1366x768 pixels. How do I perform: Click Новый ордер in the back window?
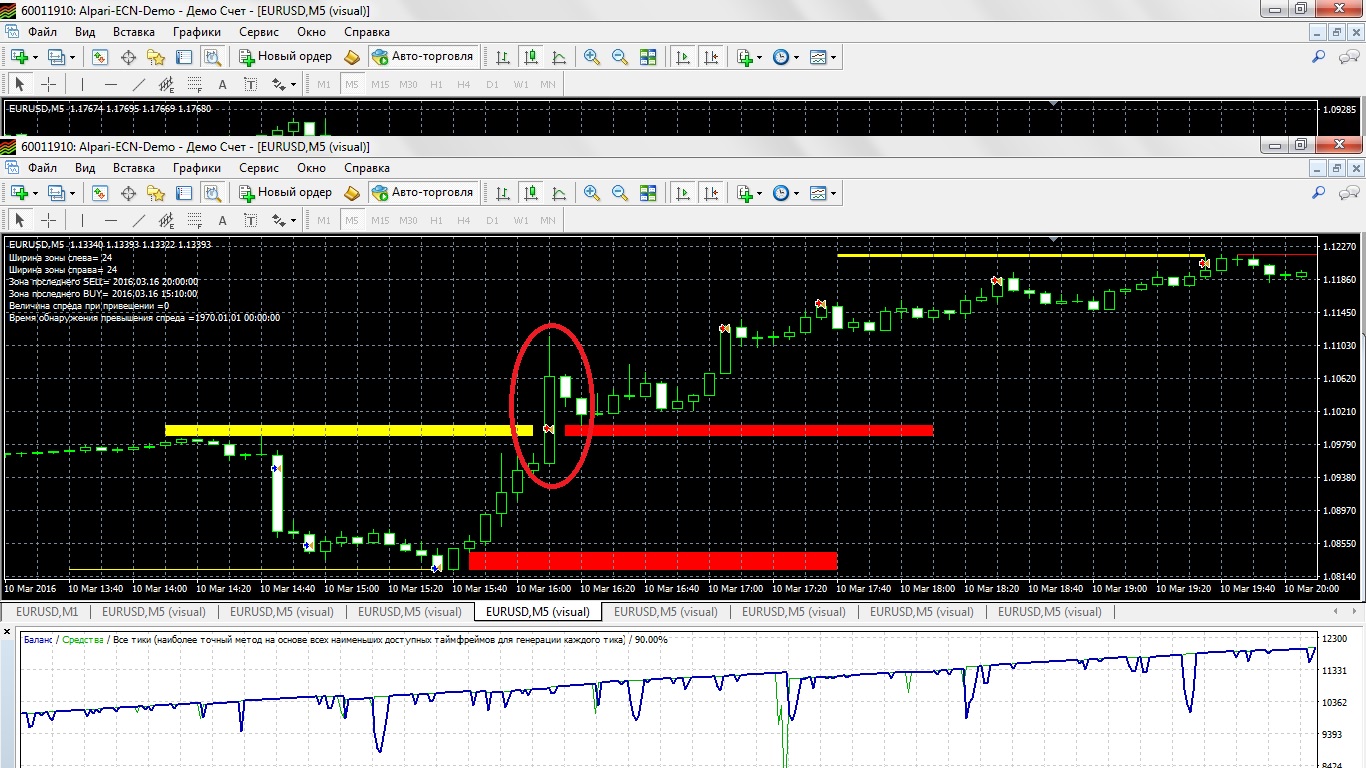(x=285, y=57)
